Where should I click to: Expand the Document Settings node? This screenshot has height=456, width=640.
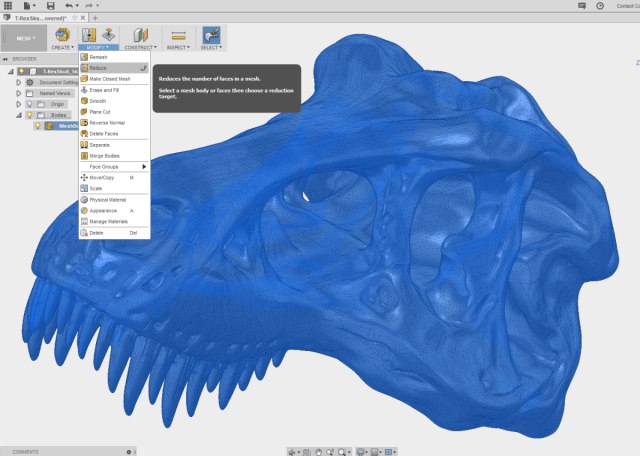(x=18, y=82)
